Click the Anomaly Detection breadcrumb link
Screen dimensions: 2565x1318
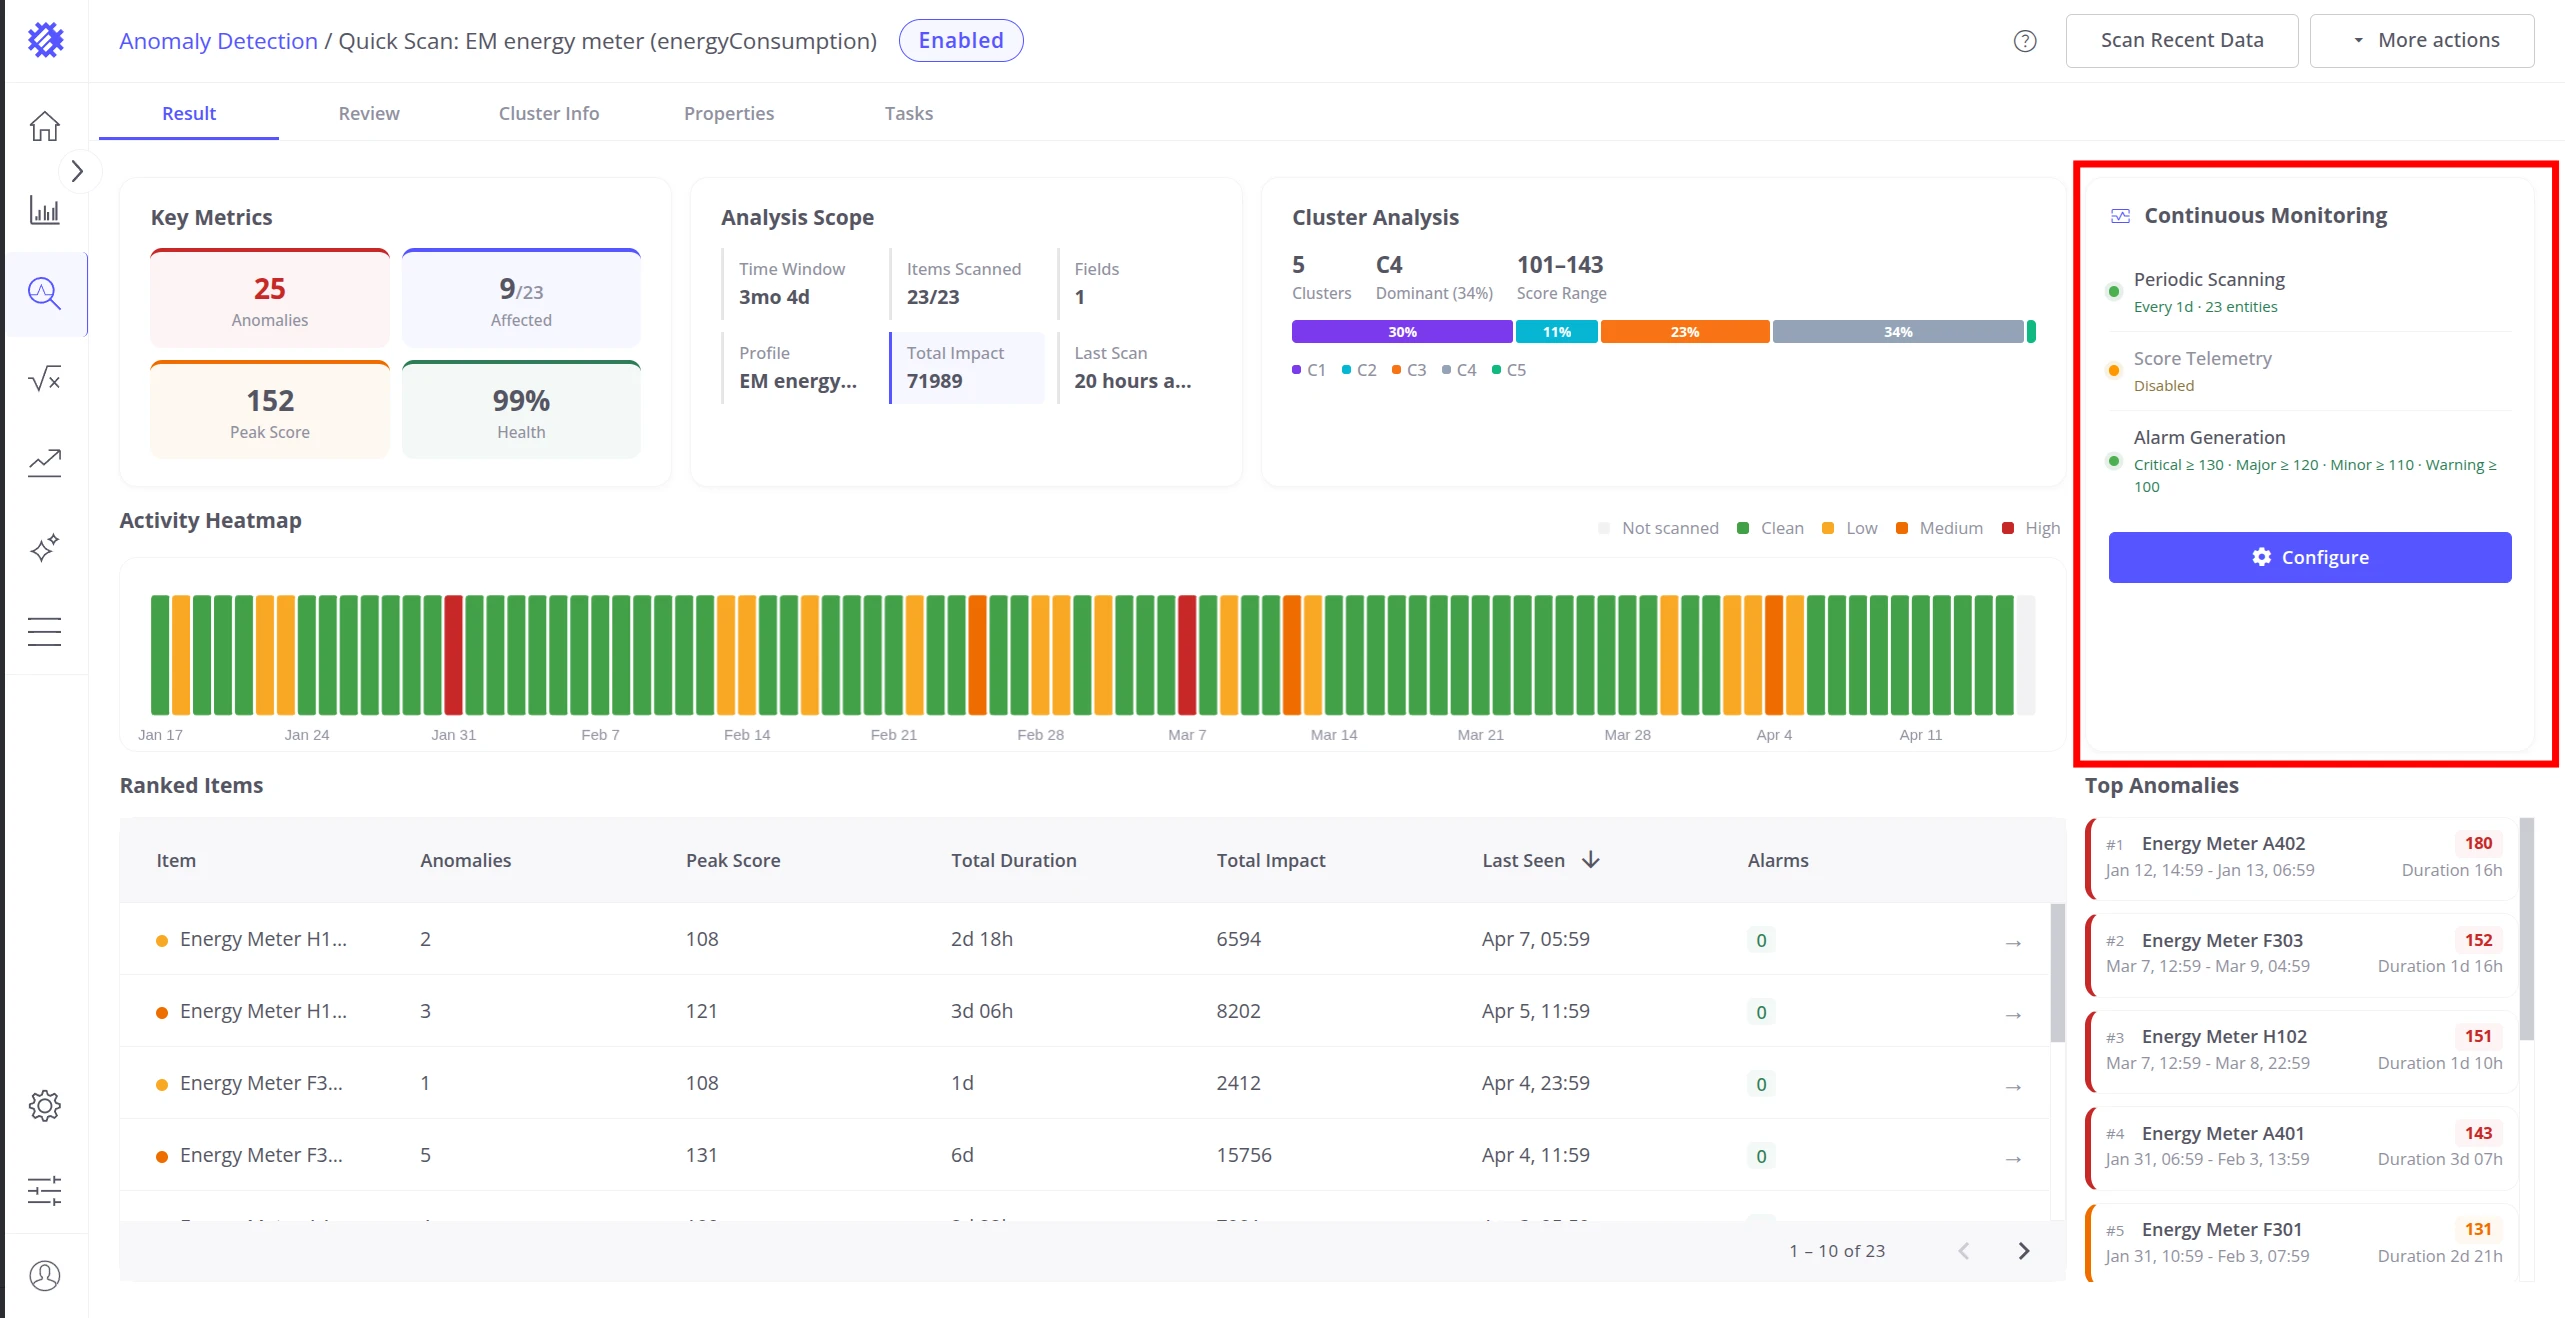click(x=218, y=41)
